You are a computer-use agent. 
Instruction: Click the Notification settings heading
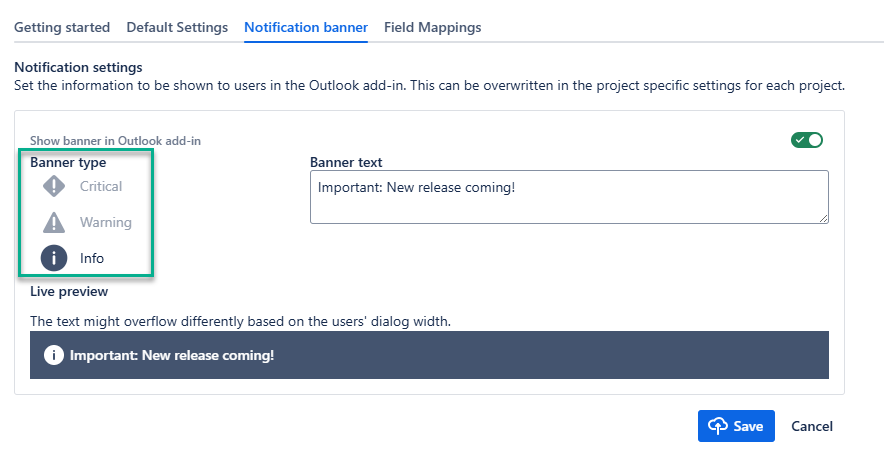(78, 67)
